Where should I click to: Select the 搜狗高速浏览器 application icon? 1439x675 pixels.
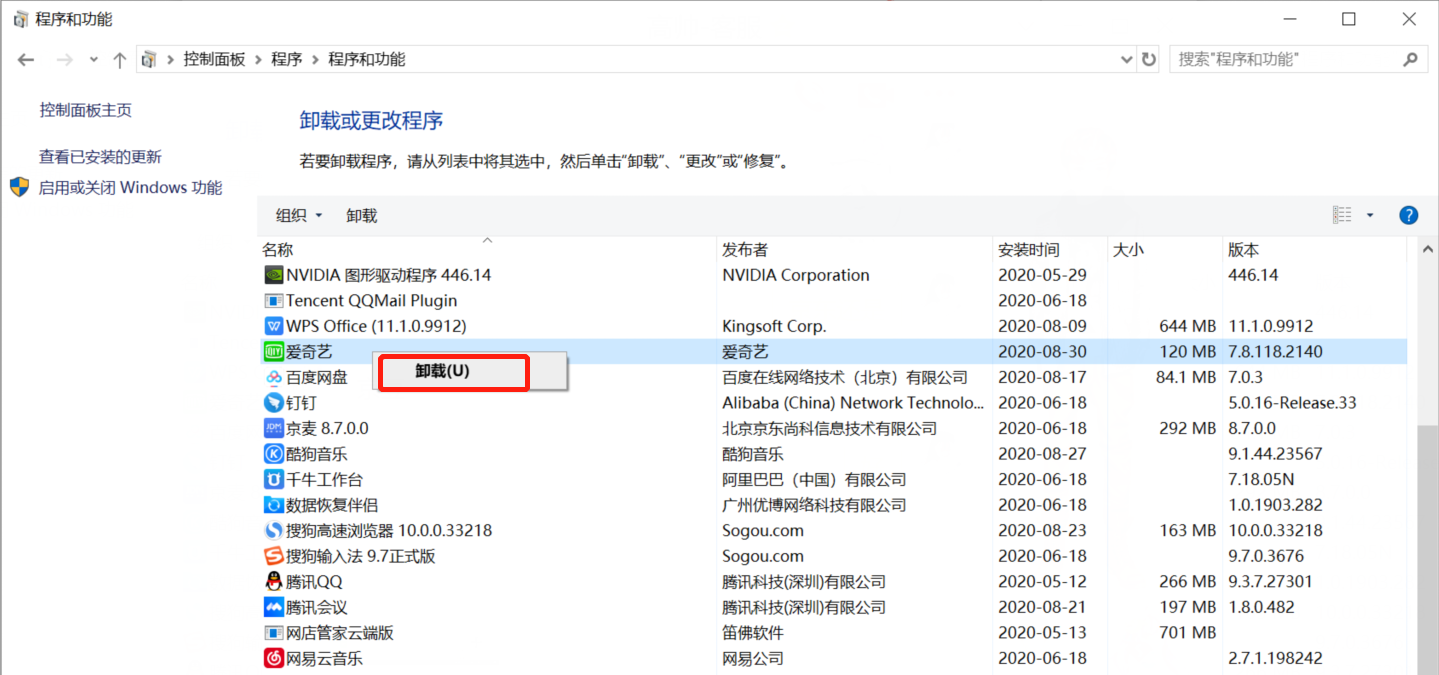coord(274,530)
